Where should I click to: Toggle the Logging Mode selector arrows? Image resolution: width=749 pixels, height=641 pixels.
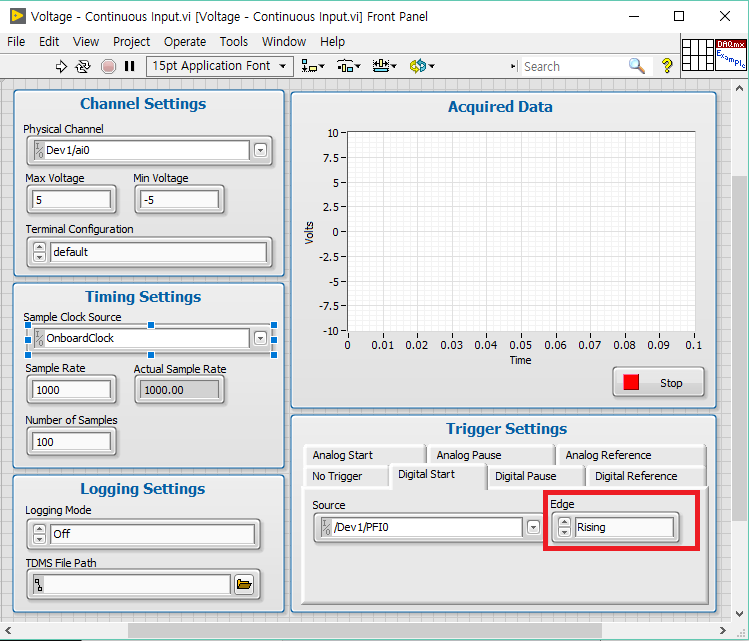pos(39,535)
